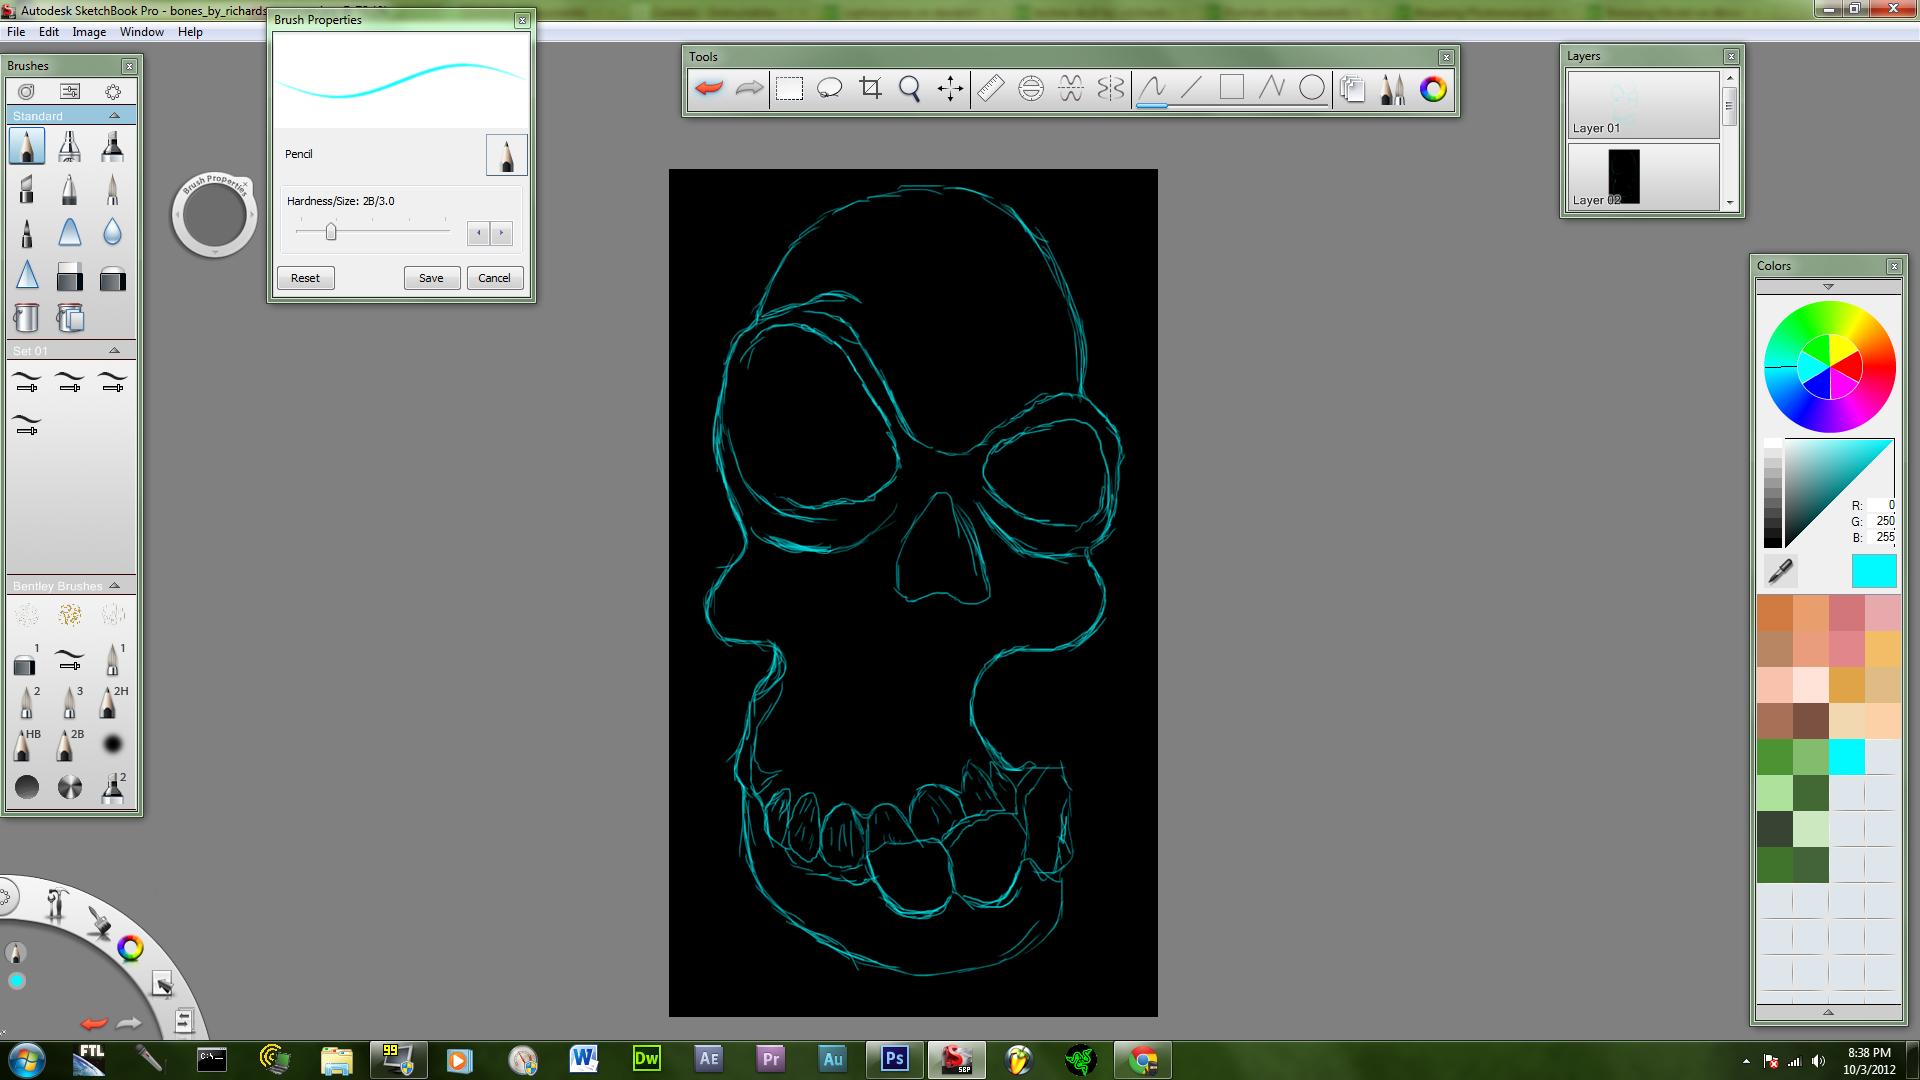
Task: Toggle the Ruler tool
Action: (x=990, y=89)
